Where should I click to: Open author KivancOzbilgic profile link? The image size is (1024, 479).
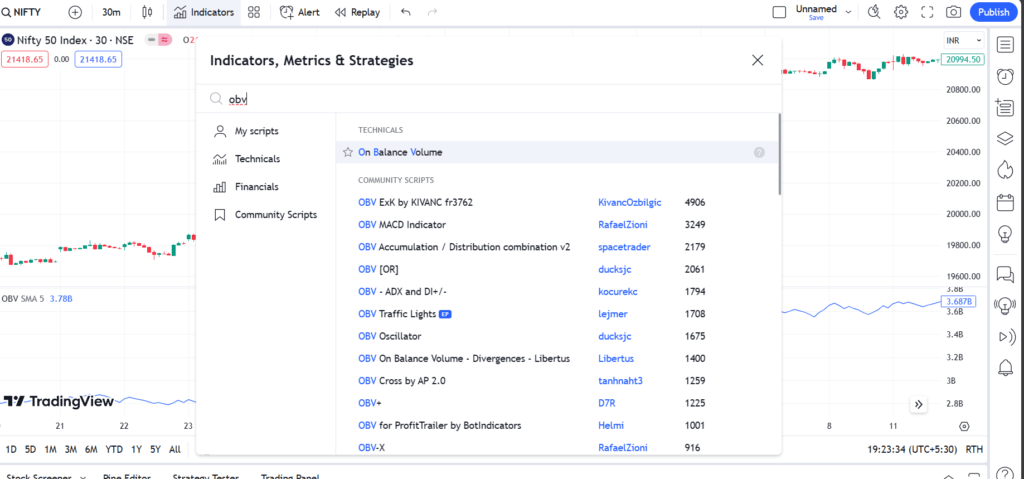tap(630, 203)
